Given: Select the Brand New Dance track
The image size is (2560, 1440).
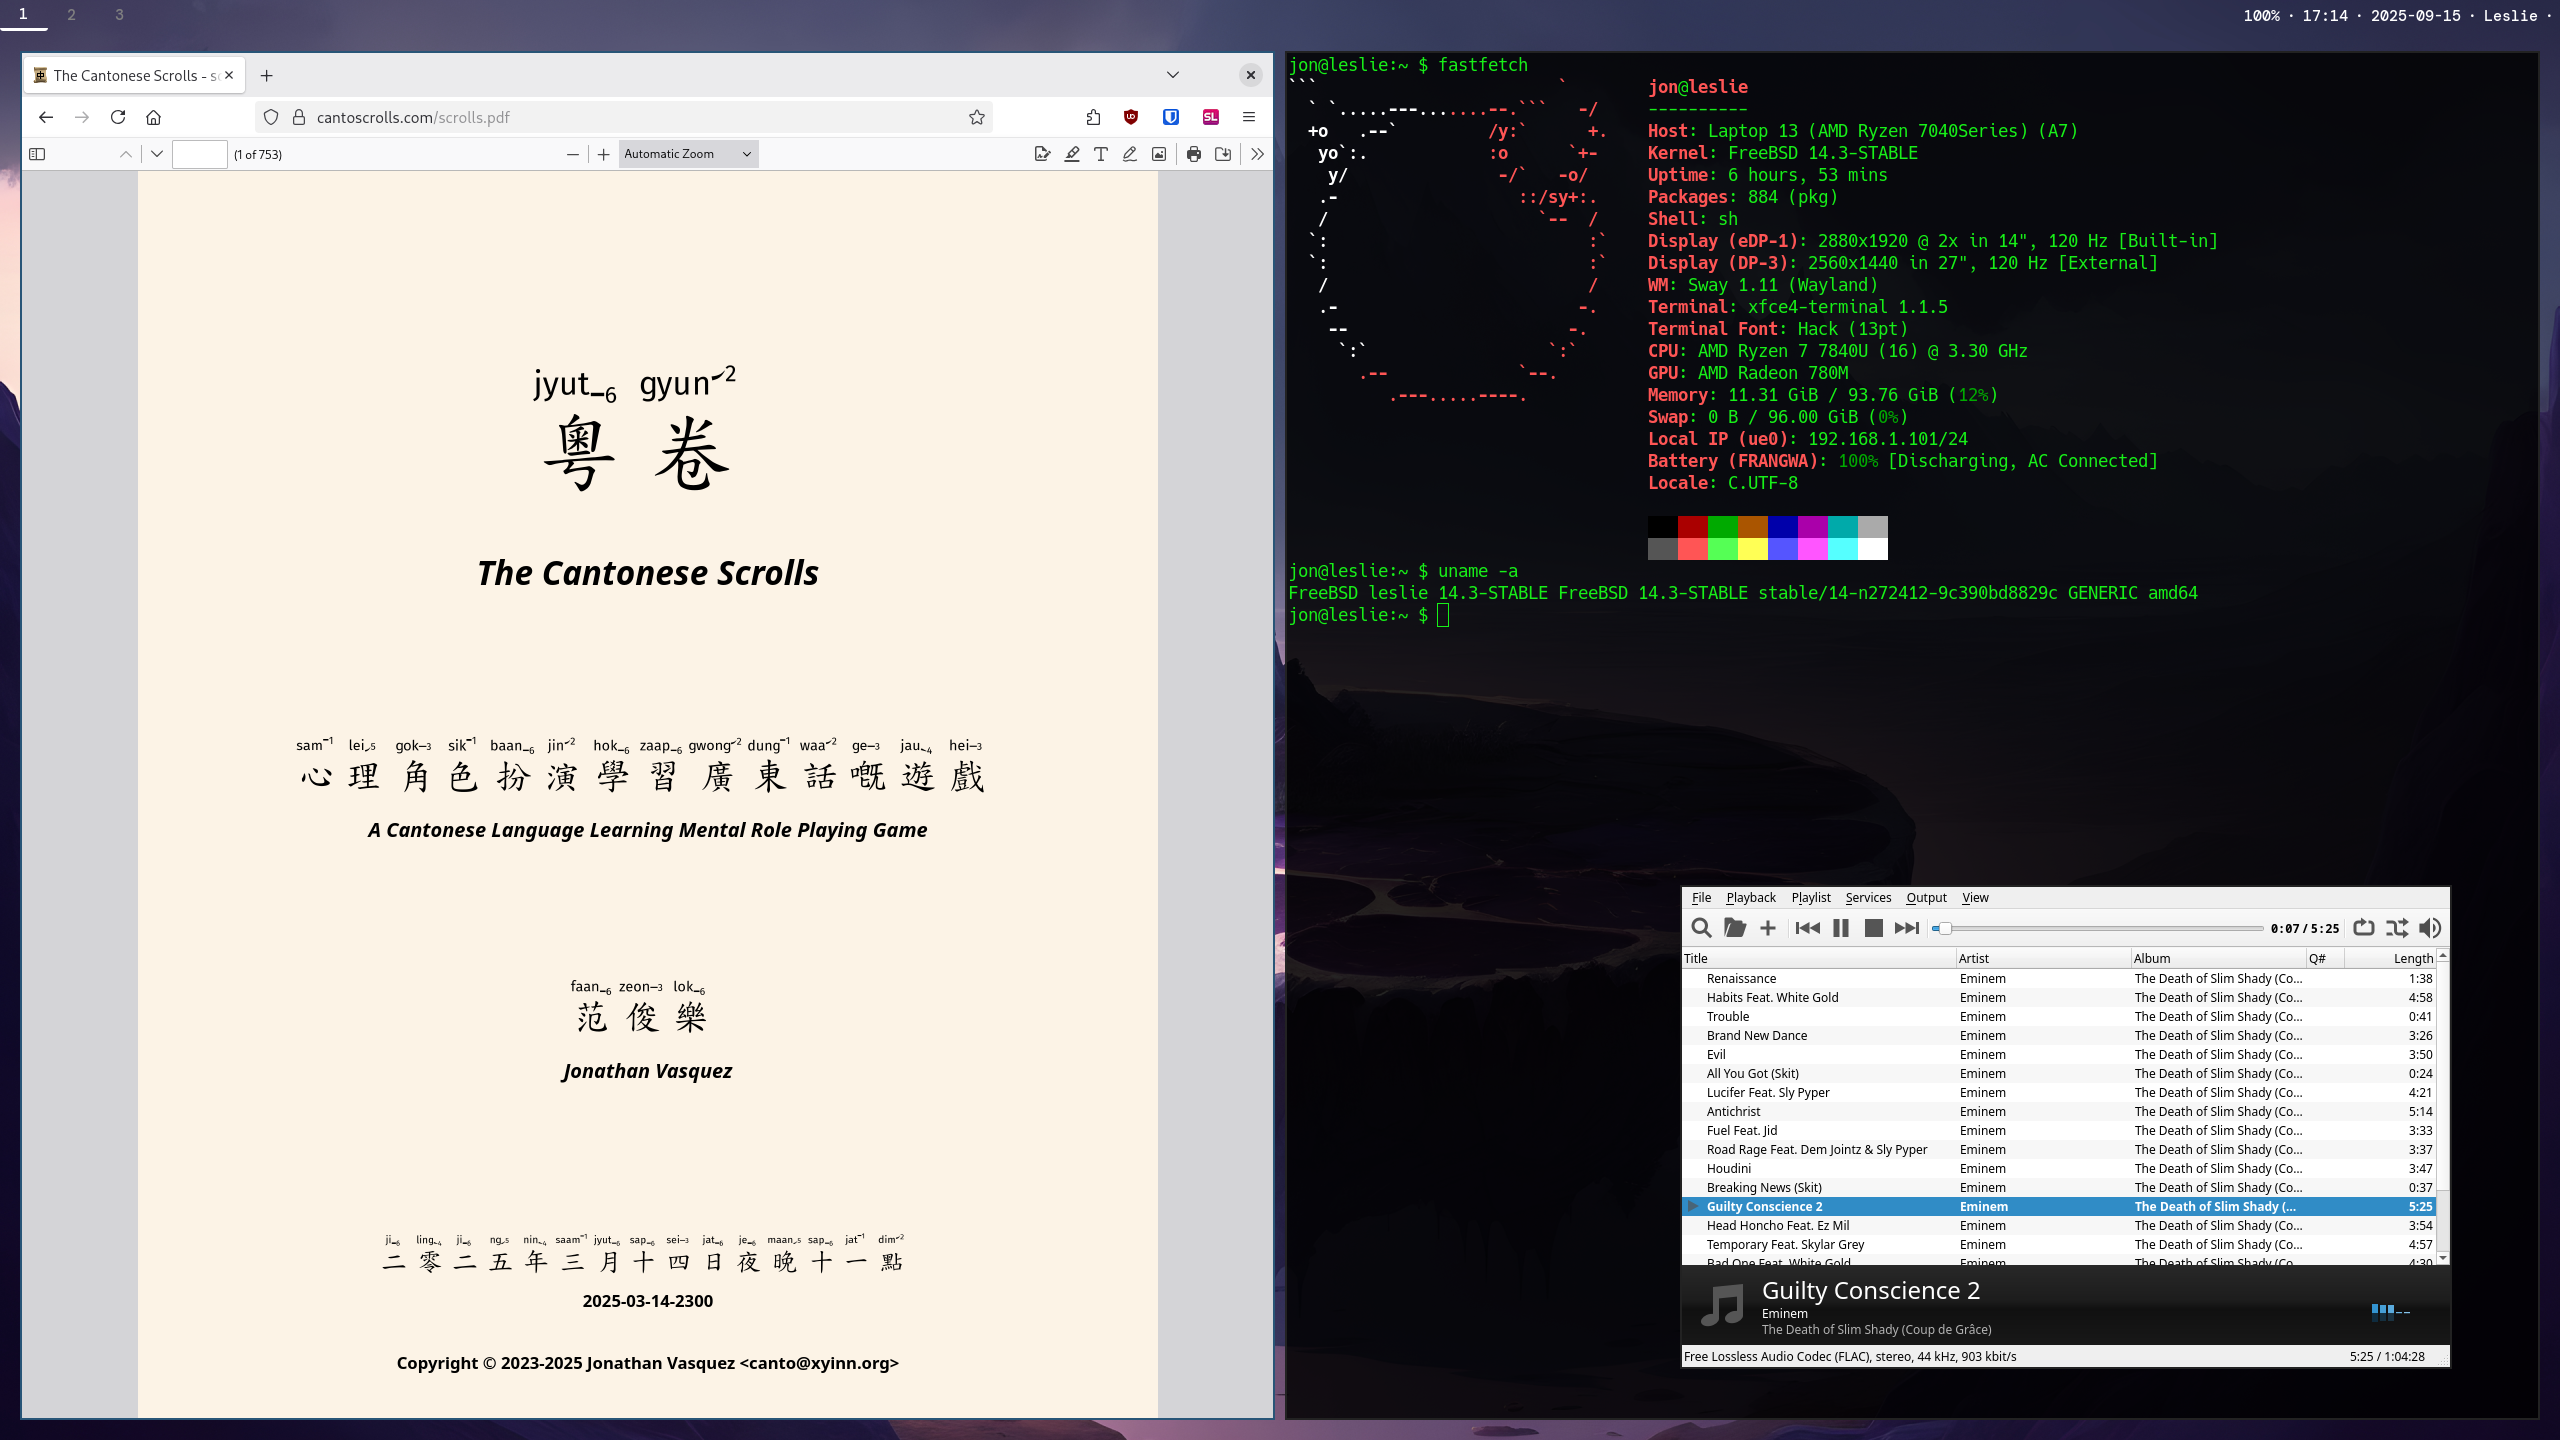Looking at the screenshot, I should click(x=2059, y=1036).
